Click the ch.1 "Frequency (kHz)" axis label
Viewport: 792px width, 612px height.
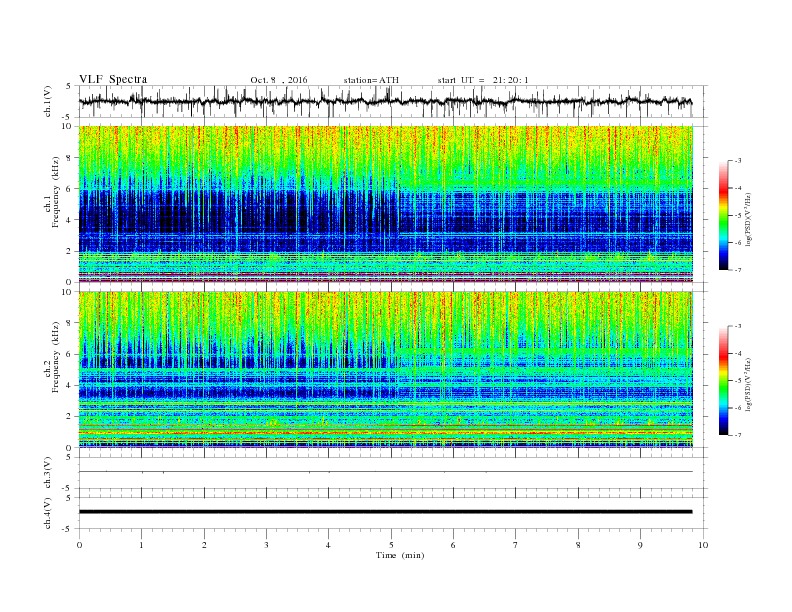click(x=56, y=192)
